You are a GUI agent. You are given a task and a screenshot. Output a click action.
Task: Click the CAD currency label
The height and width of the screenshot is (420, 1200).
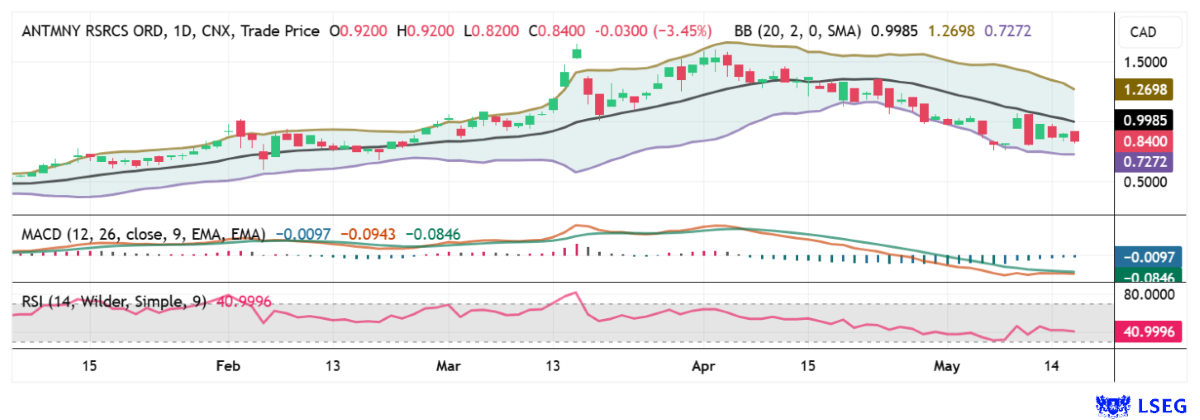pos(1143,33)
